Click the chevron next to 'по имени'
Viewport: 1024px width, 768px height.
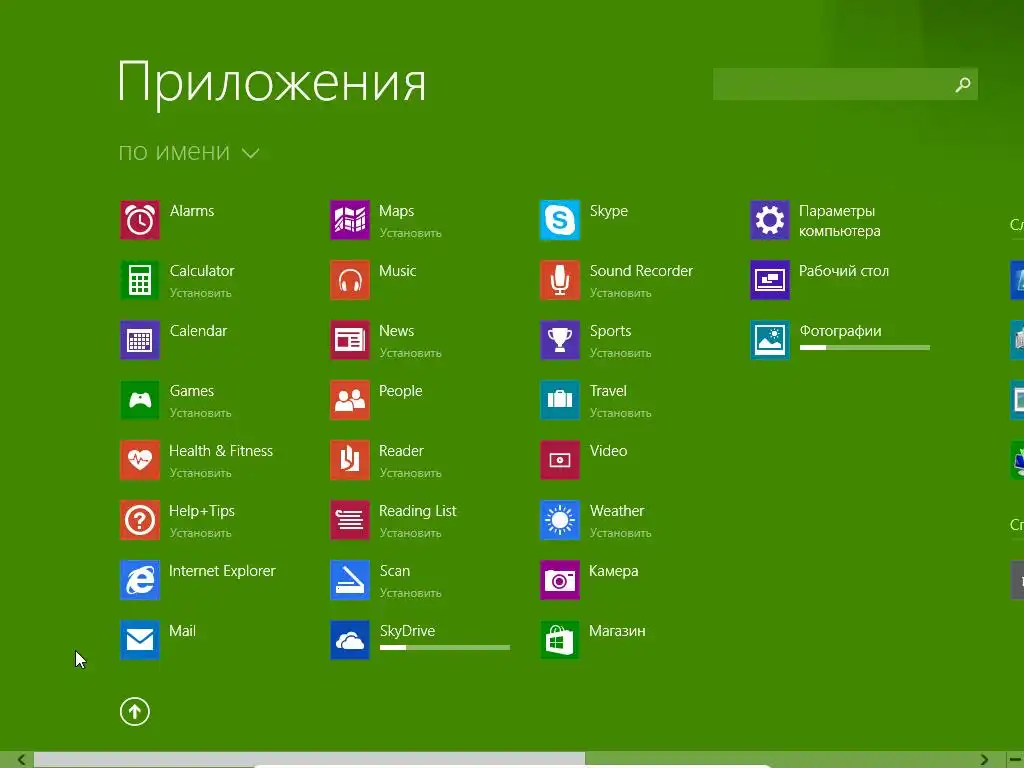pos(251,153)
